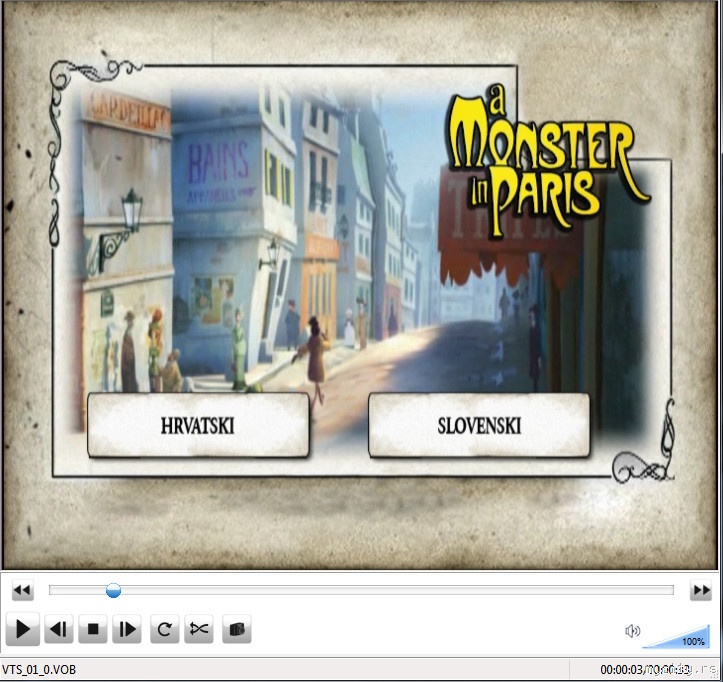Screen dimensions: 723x682
Task: Click the elapsed time readout in status bar
Action: point(622,670)
